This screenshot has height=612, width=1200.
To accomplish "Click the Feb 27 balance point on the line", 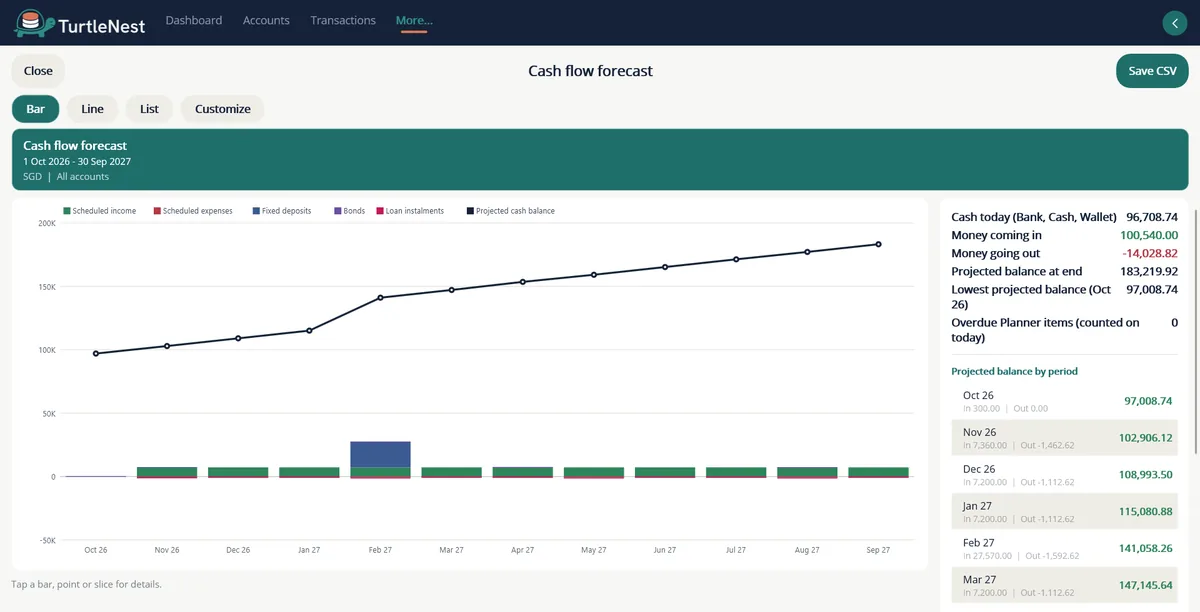I will point(380,297).
